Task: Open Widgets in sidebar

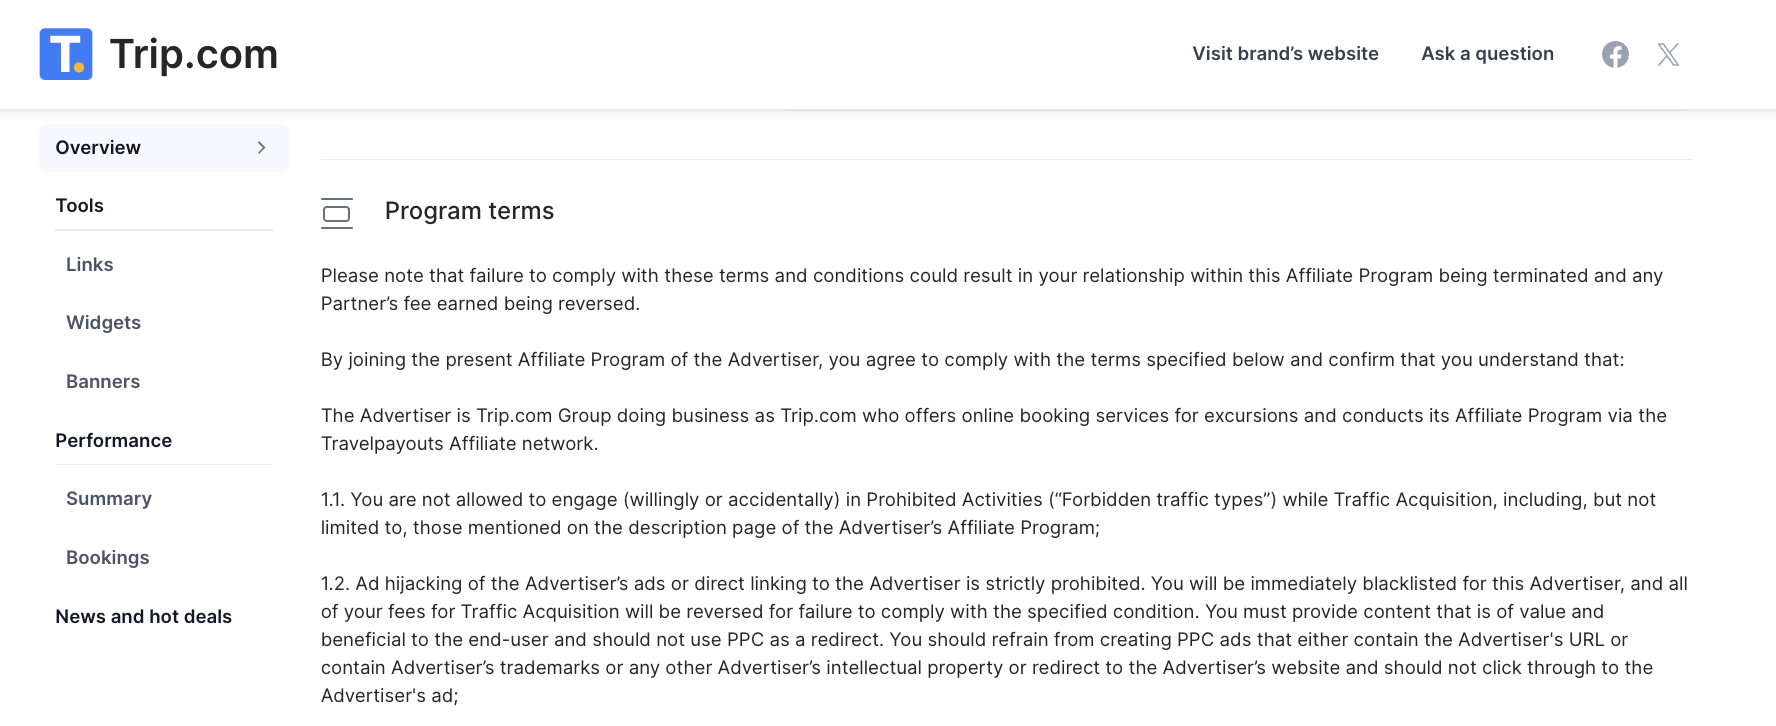Action: click(103, 323)
